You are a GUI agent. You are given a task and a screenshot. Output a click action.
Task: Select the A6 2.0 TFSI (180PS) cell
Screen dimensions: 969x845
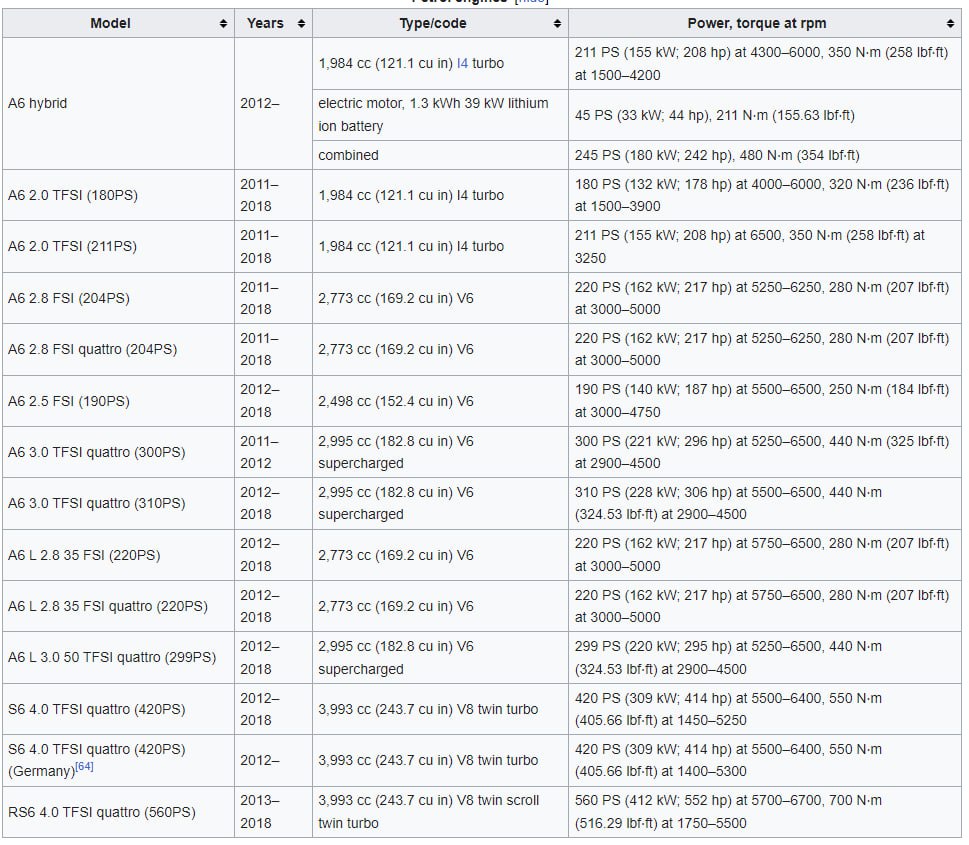coord(118,195)
